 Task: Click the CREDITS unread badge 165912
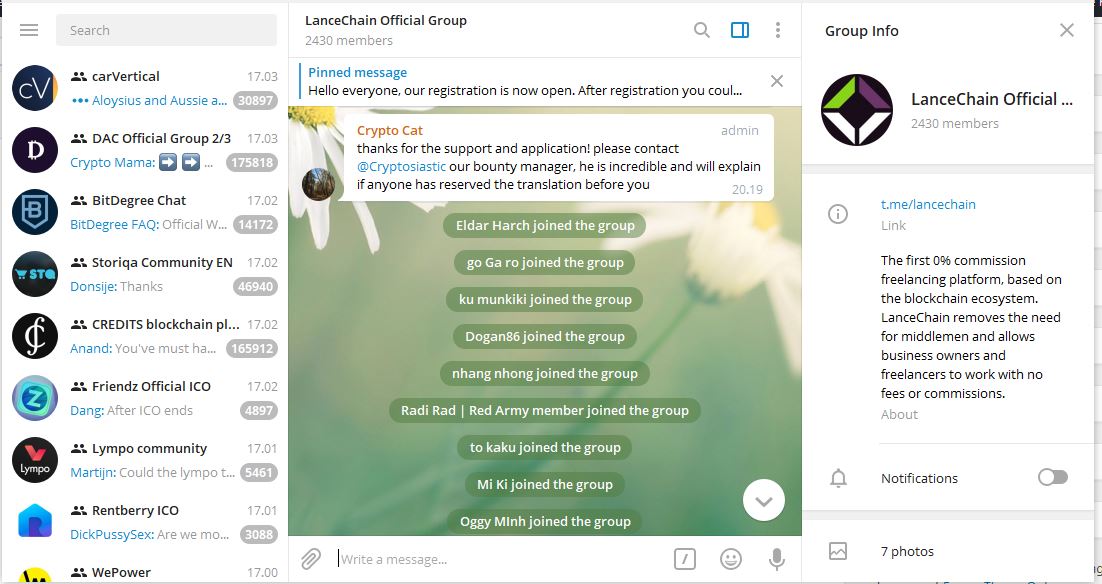(x=252, y=348)
